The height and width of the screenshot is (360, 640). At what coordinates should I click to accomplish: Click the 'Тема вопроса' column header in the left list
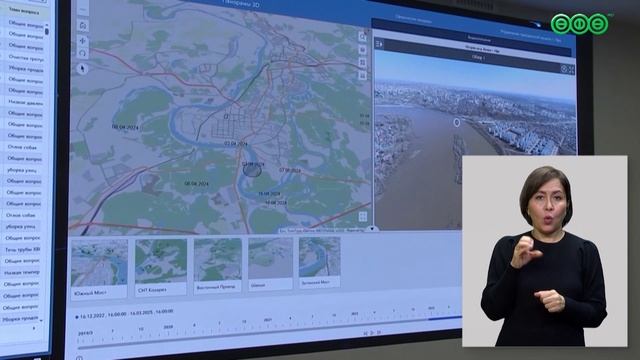tap(24, 11)
